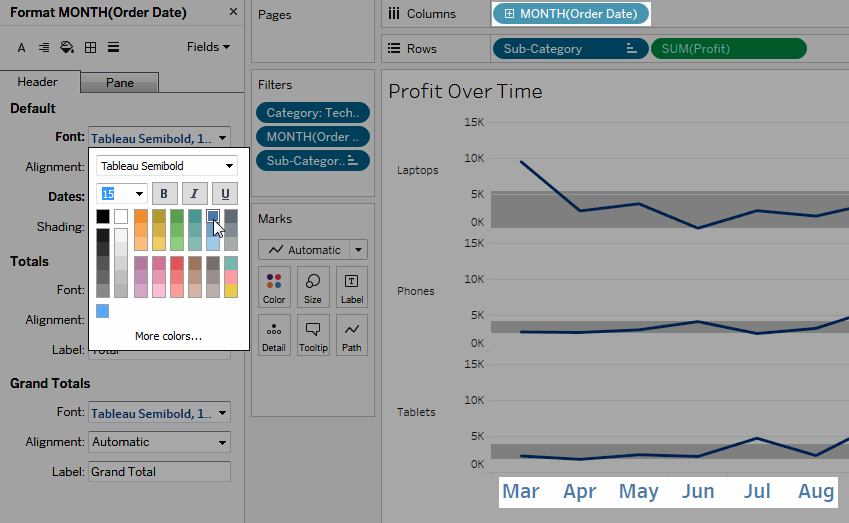This screenshot has height=523, width=849.
Task: Pick the white color swatch
Action: click(121, 217)
